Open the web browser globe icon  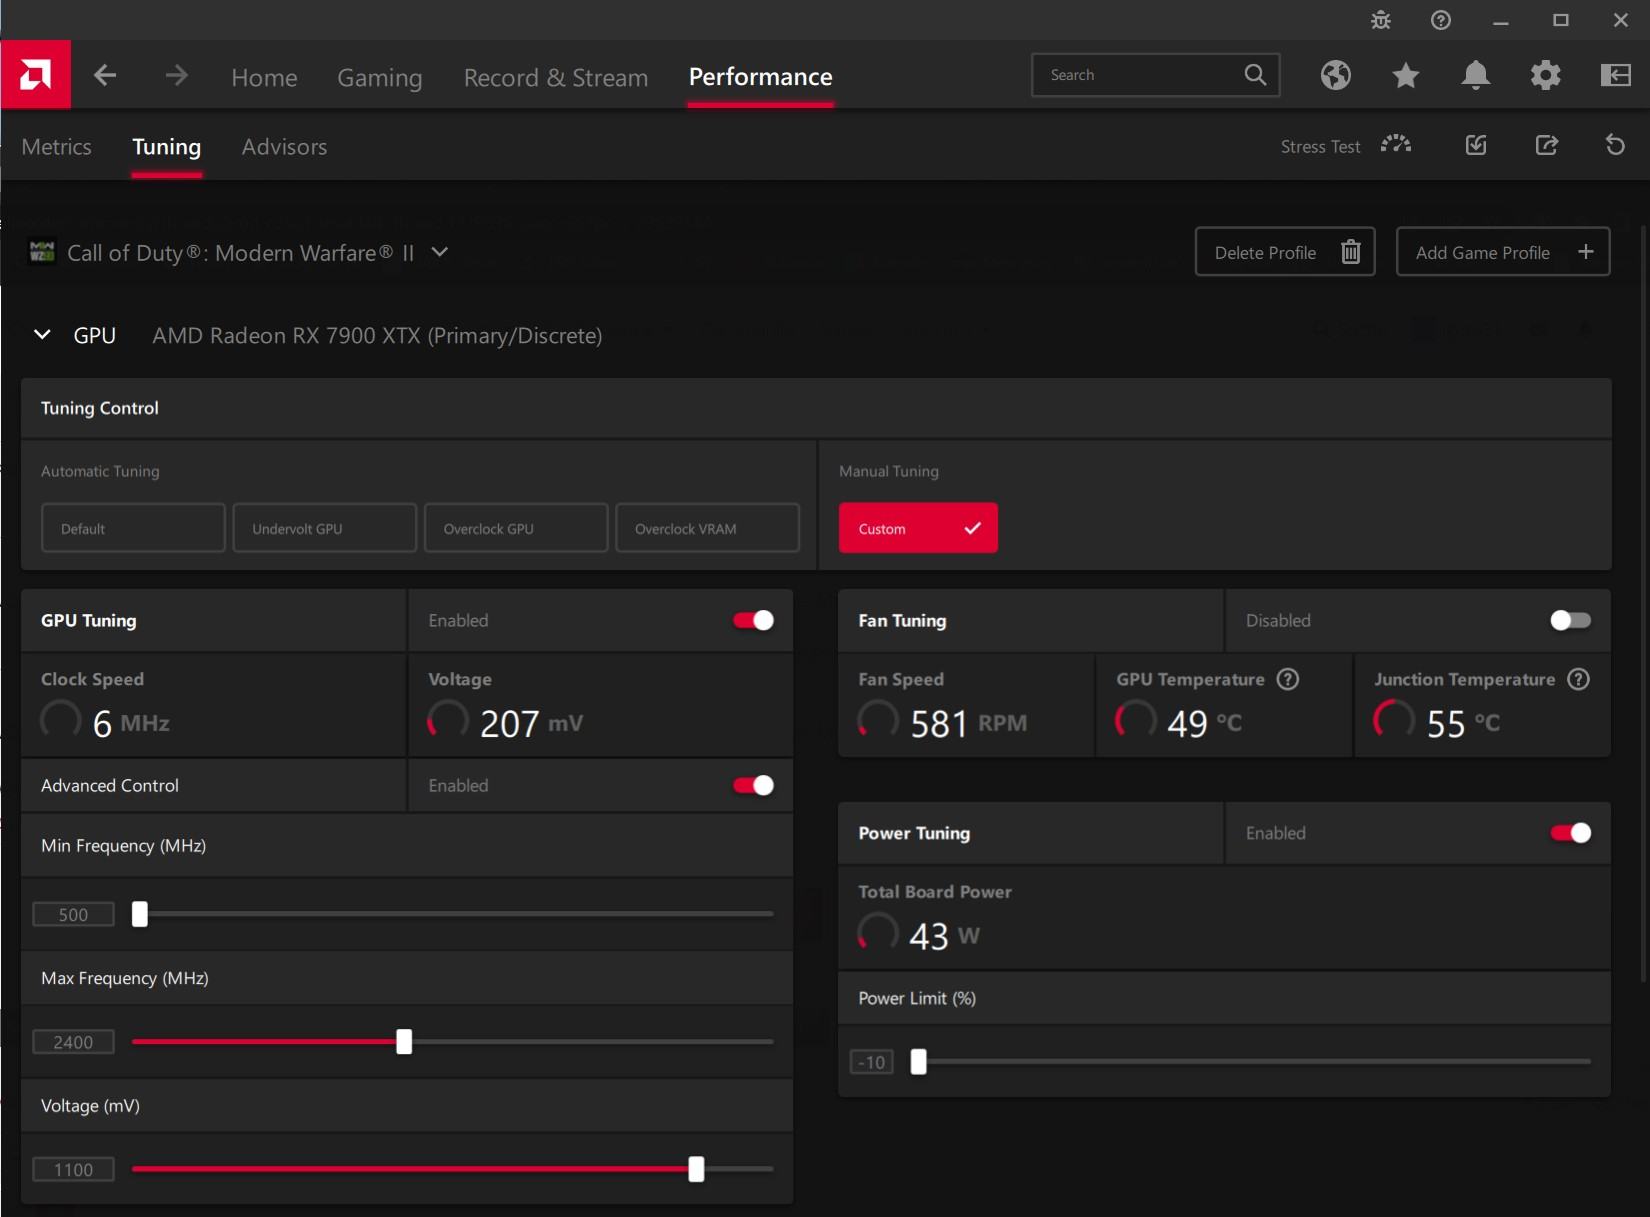(1335, 75)
